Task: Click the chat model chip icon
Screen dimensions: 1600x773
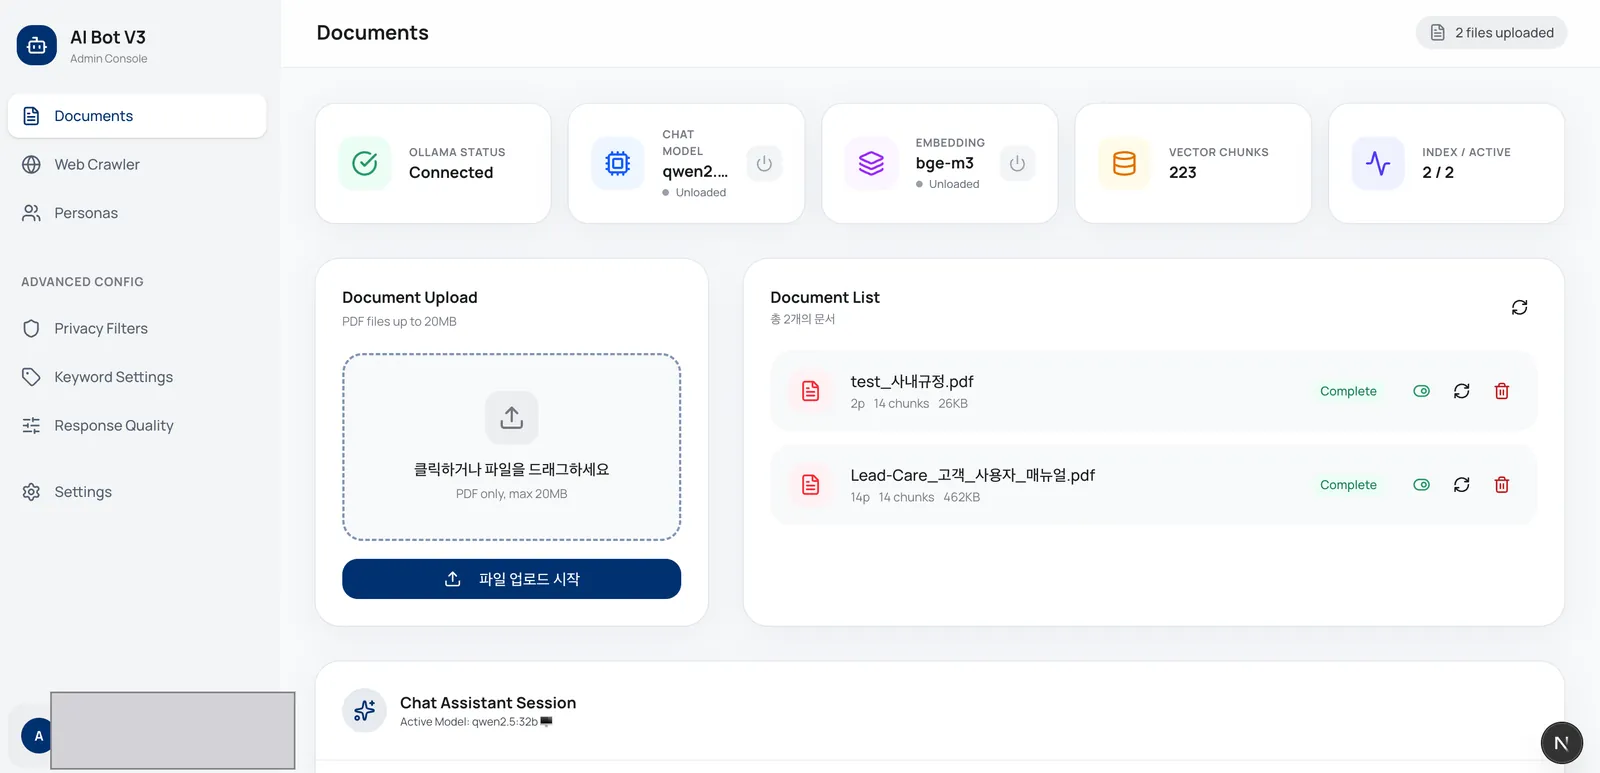Action: point(618,163)
